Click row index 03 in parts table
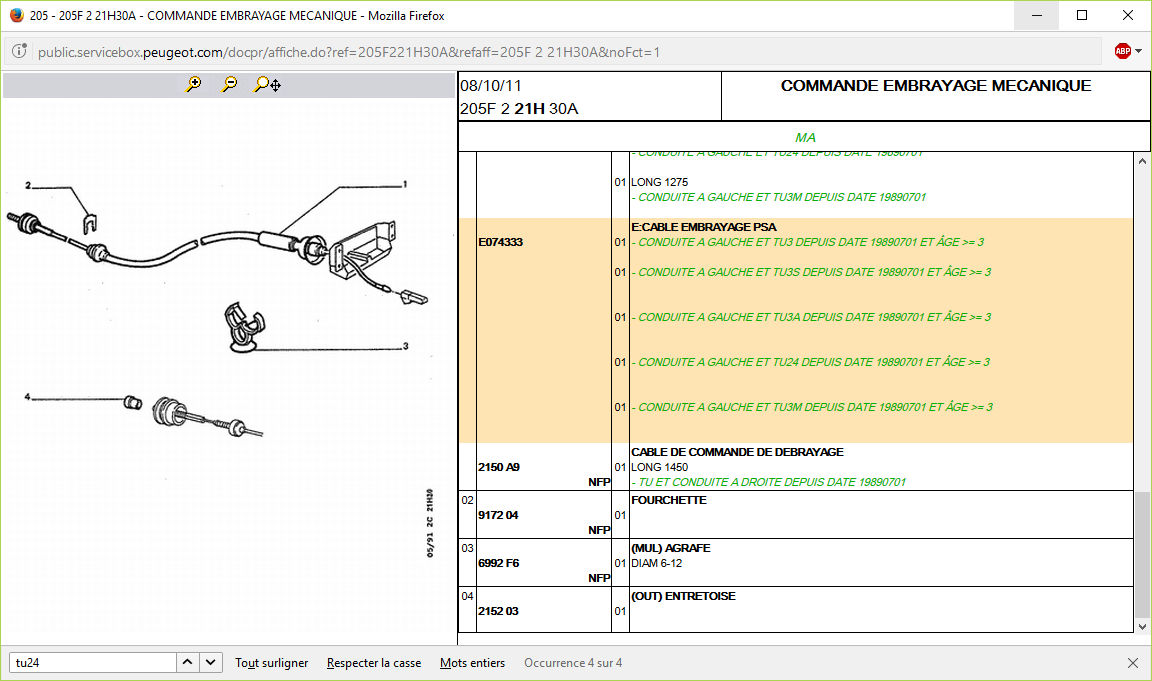The width and height of the screenshot is (1152, 681). point(467,548)
